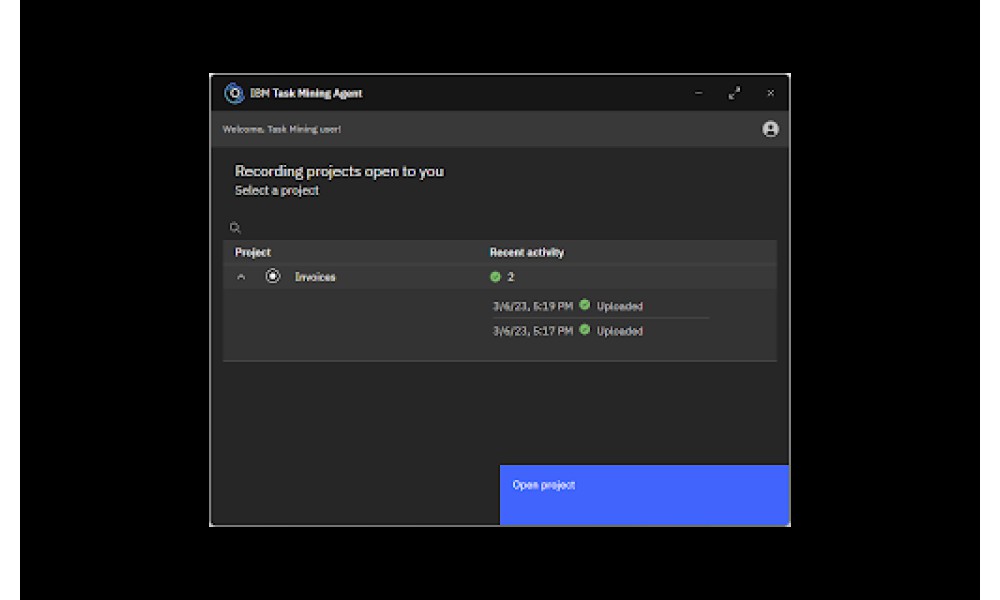Image resolution: width=1000 pixels, height=600 pixels.
Task: Select the Invoices project radio button
Action: click(x=273, y=276)
